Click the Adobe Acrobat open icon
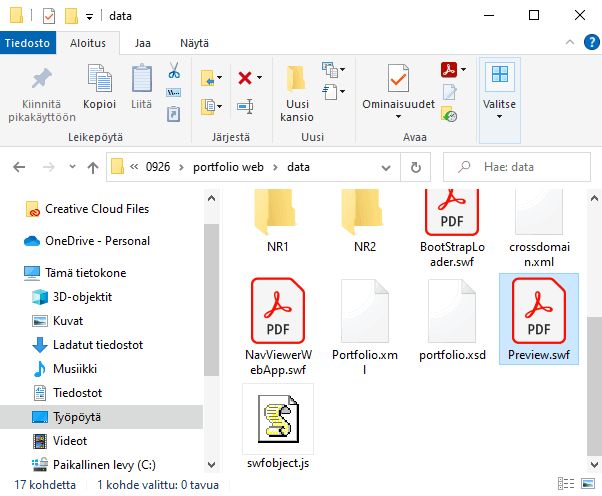Screen dimensions: 602x496 pos(449,69)
